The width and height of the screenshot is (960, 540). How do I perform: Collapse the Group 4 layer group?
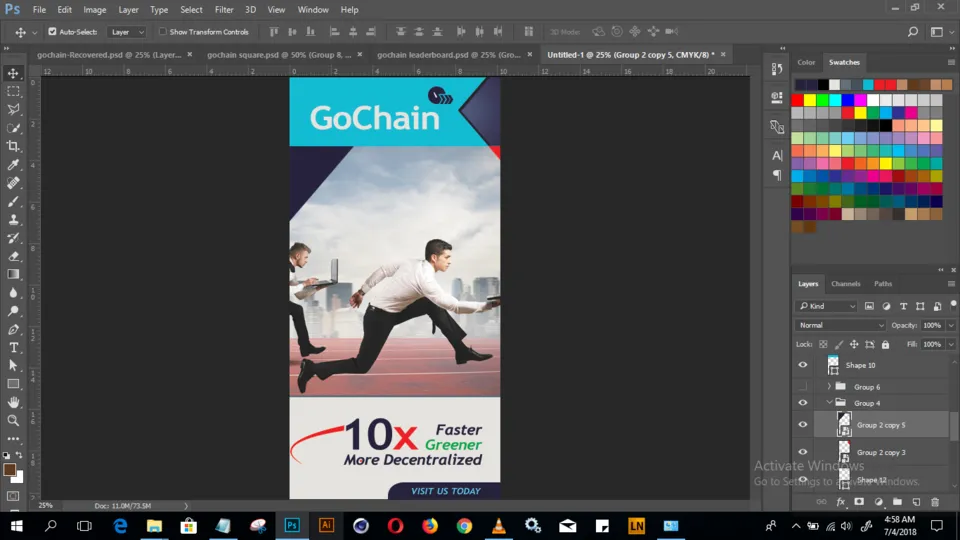pos(829,403)
